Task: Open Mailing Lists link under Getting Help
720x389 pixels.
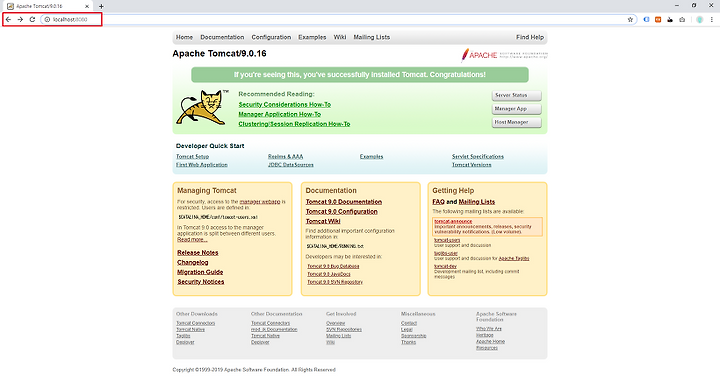Action: pos(477,202)
